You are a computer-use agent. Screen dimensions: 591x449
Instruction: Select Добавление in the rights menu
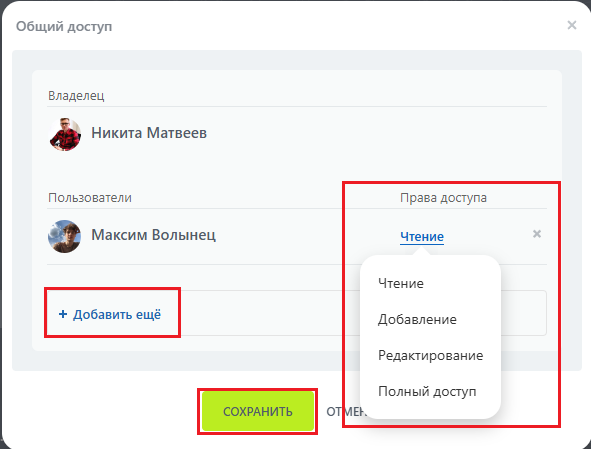click(x=417, y=320)
